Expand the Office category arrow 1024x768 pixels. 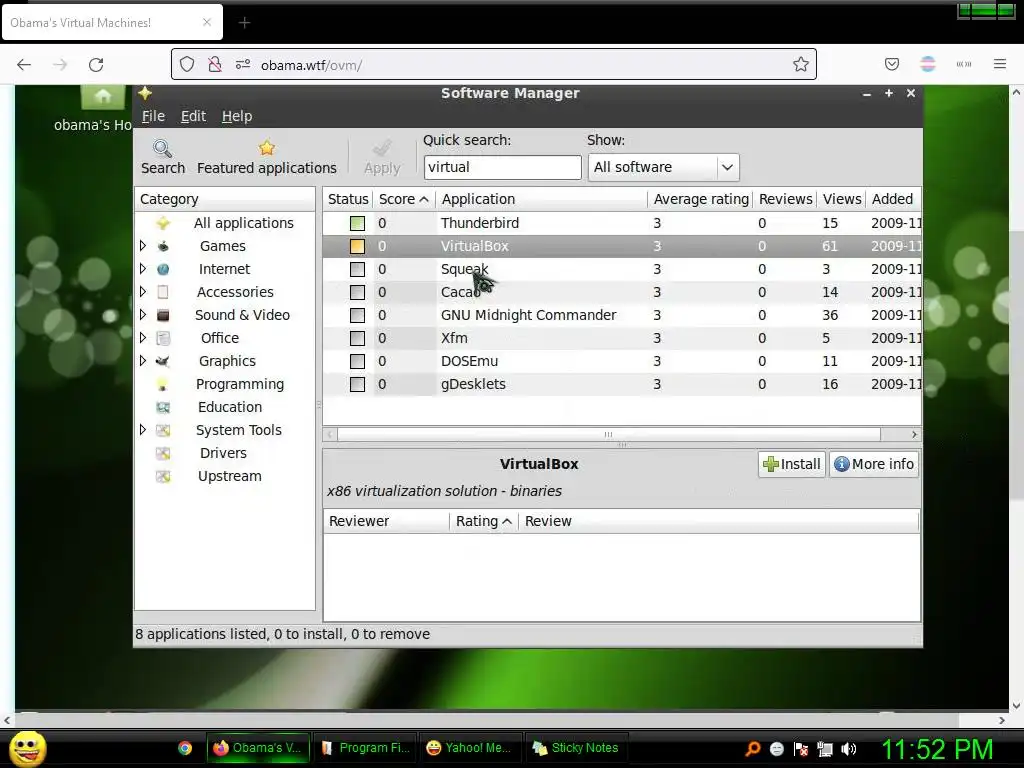[x=143, y=338]
